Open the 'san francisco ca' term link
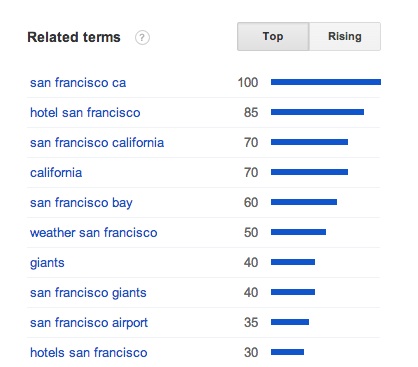The width and height of the screenshot is (418, 367). (x=78, y=83)
